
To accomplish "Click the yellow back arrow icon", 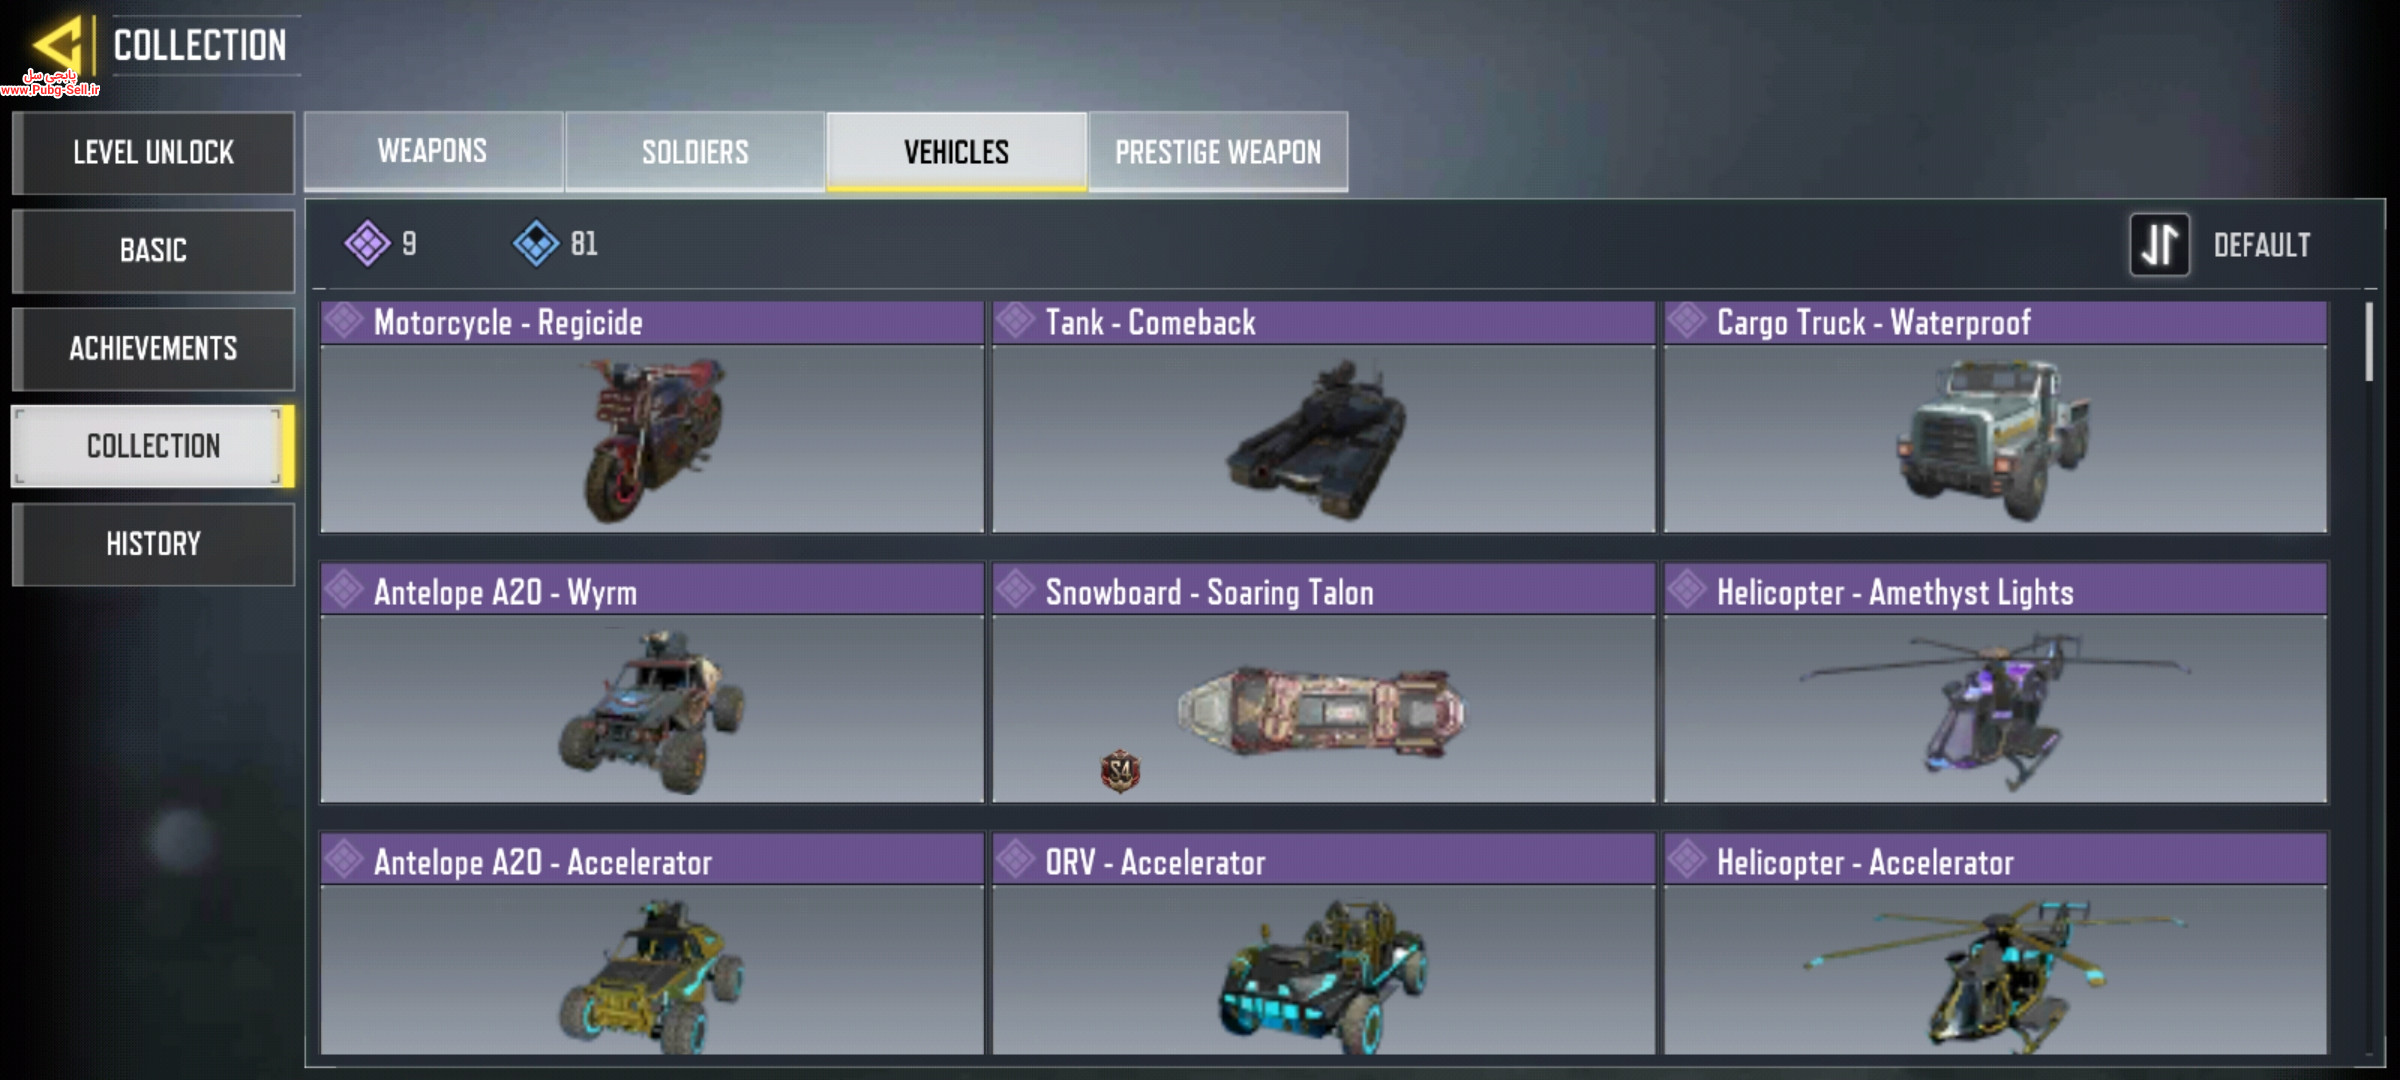I will coord(56,45).
